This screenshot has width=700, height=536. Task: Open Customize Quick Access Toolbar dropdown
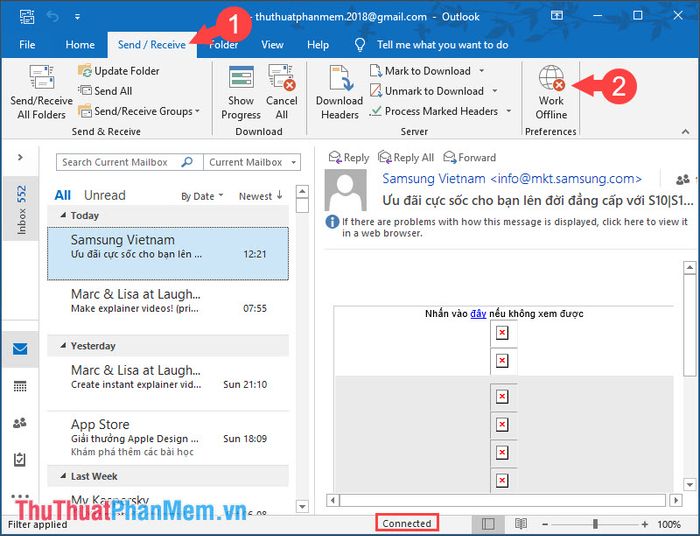77,17
